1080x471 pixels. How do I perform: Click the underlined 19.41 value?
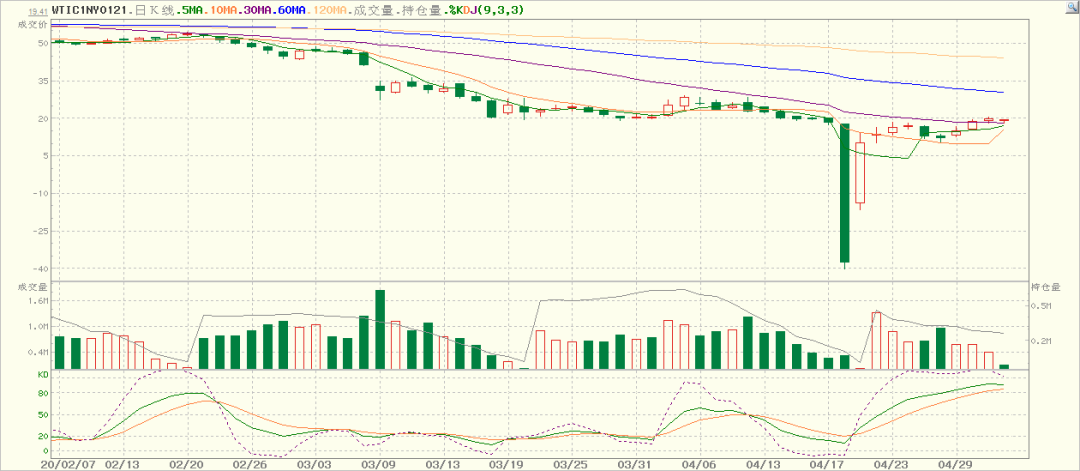tap(39, 11)
